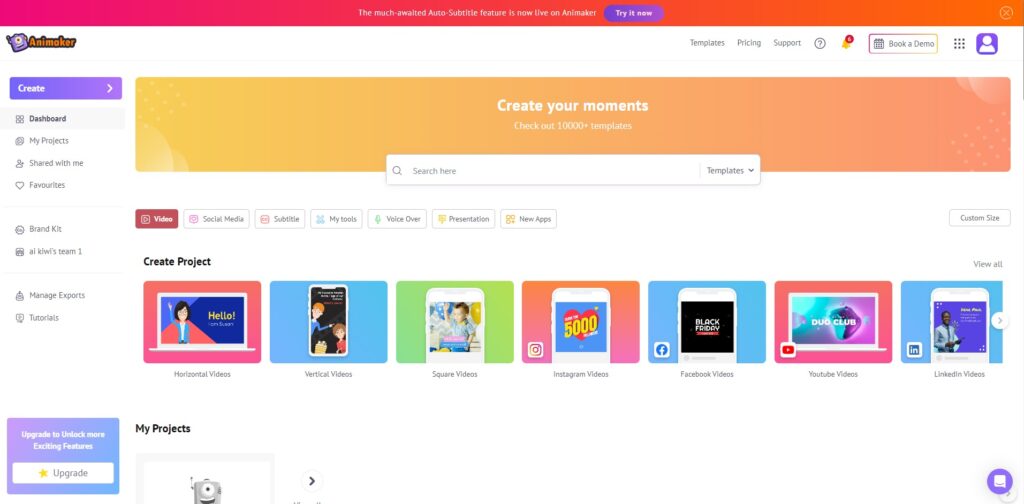Click the Favourites heart icon
This screenshot has height=504, width=1024.
coord(20,185)
